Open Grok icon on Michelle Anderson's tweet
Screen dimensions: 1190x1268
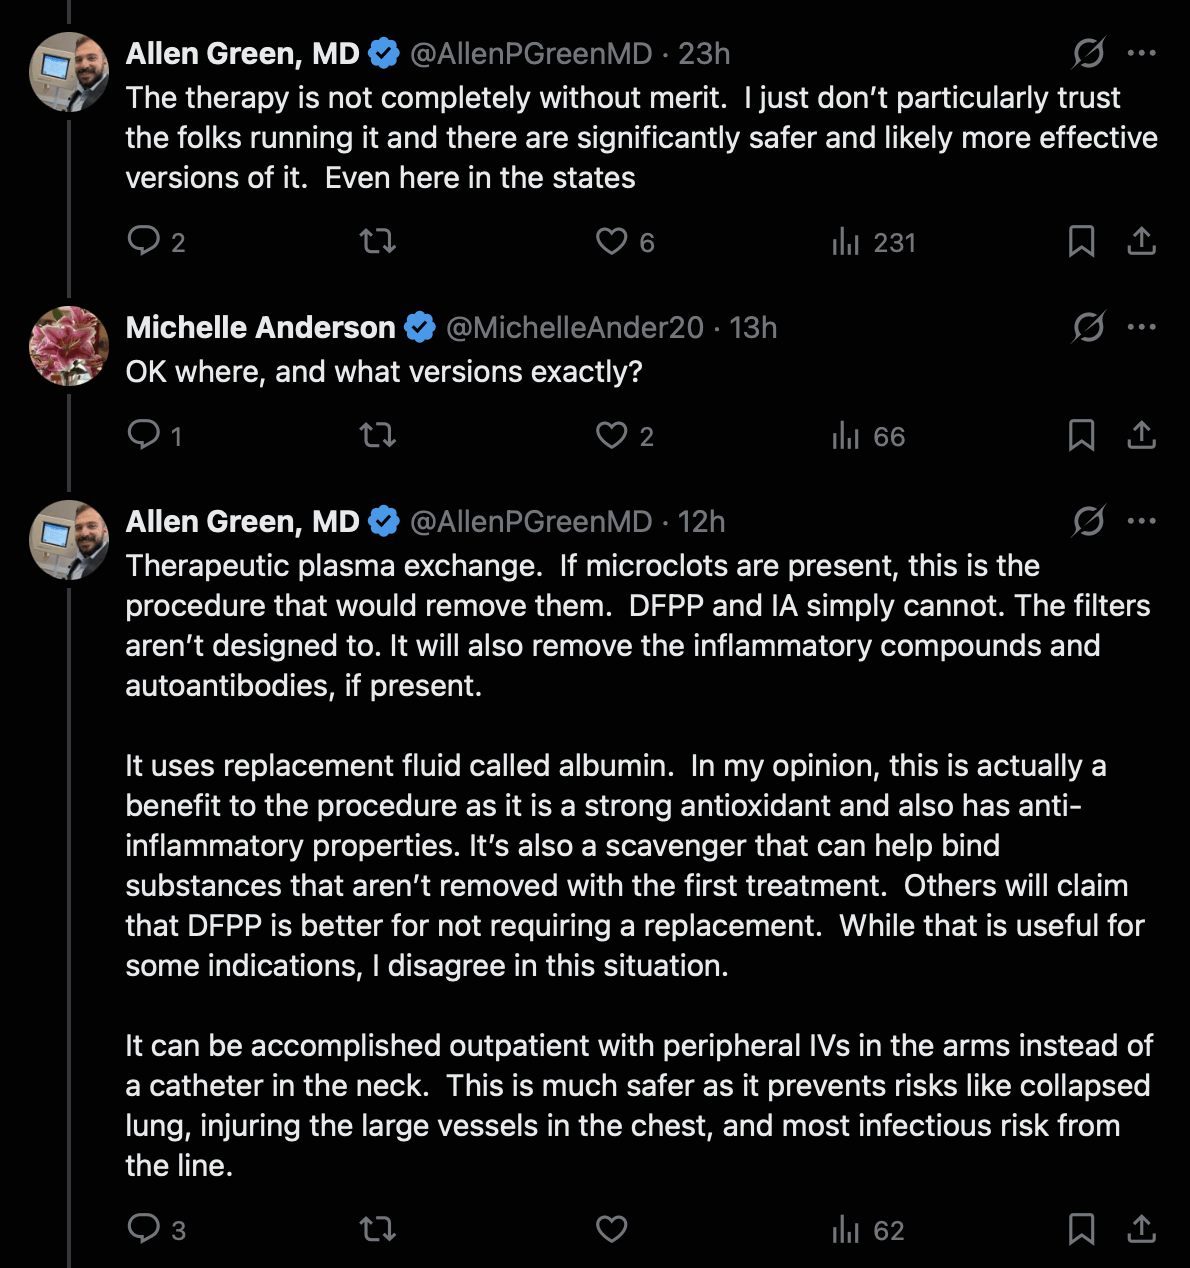(1088, 327)
